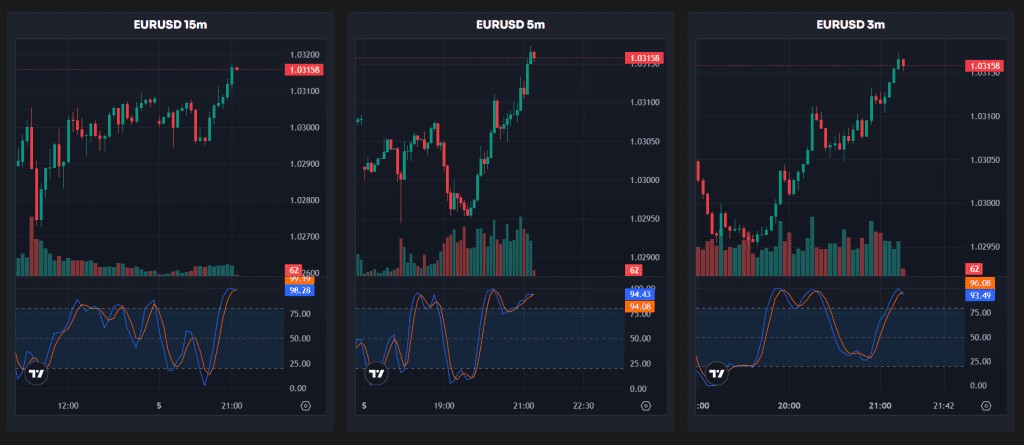Click the TradingView logo on the EURUSD 15m chart
The height and width of the screenshot is (445, 1024).
(x=36, y=374)
